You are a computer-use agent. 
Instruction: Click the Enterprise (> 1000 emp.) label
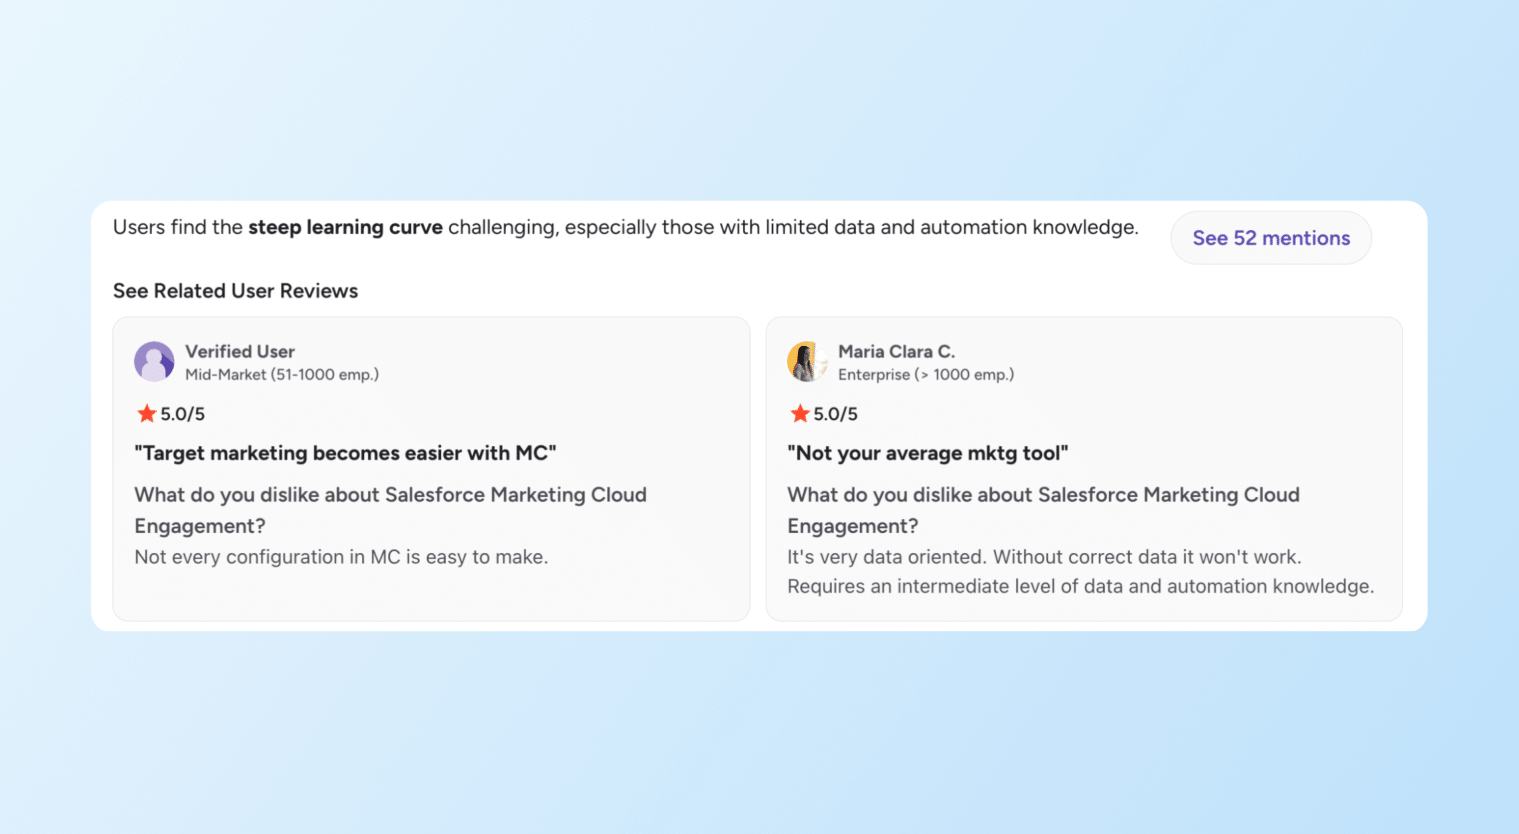click(925, 375)
